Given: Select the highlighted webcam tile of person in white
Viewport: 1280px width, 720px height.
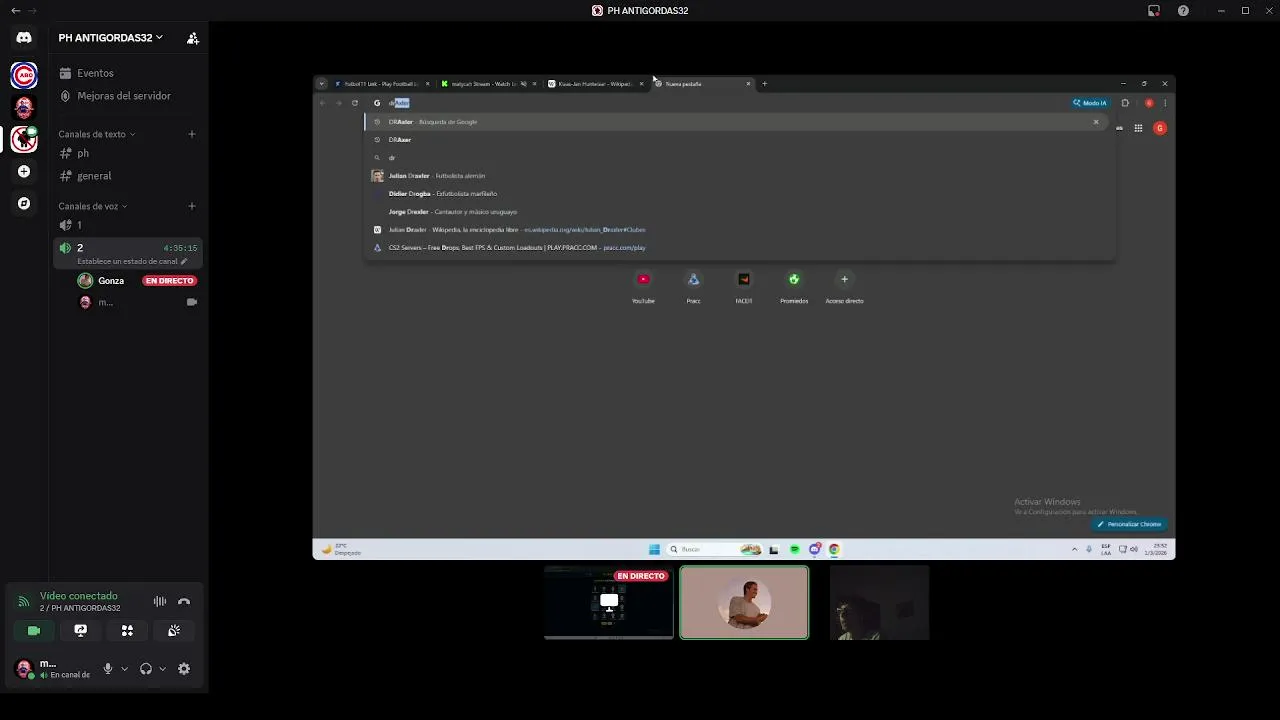Looking at the screenshot, I should pos(744,602).
